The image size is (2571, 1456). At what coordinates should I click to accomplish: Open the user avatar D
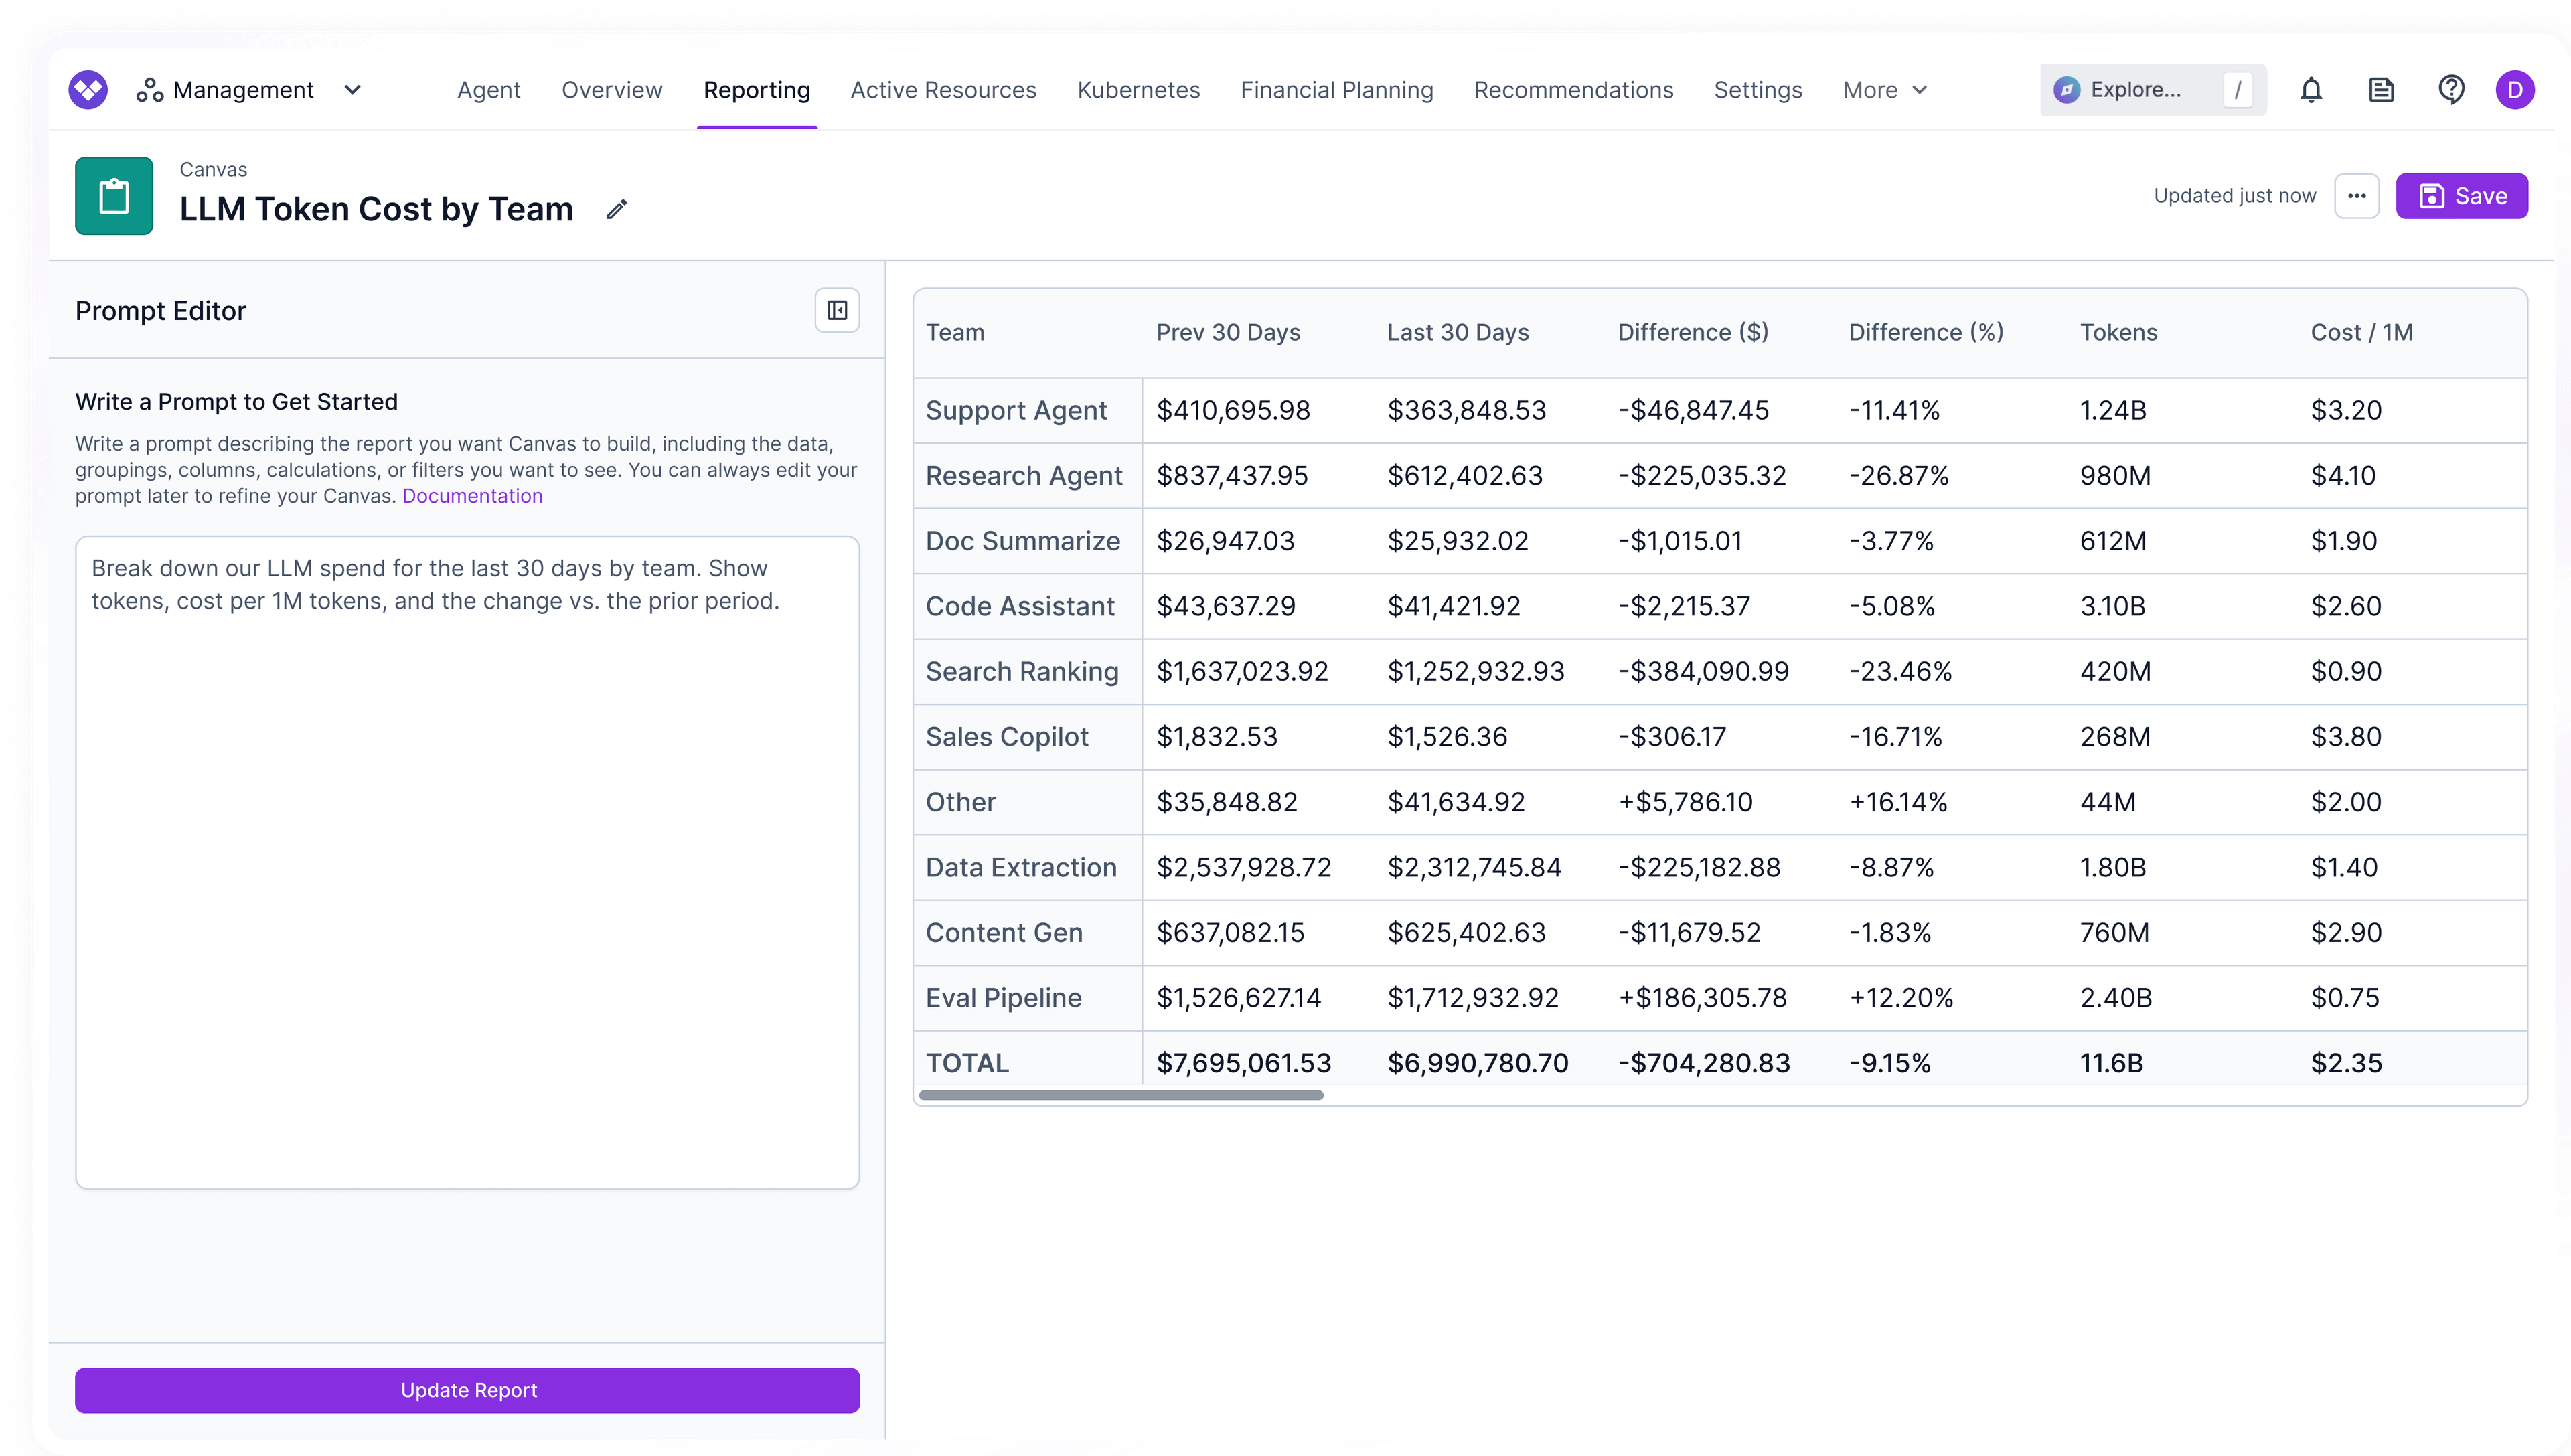pos(2514,90)
